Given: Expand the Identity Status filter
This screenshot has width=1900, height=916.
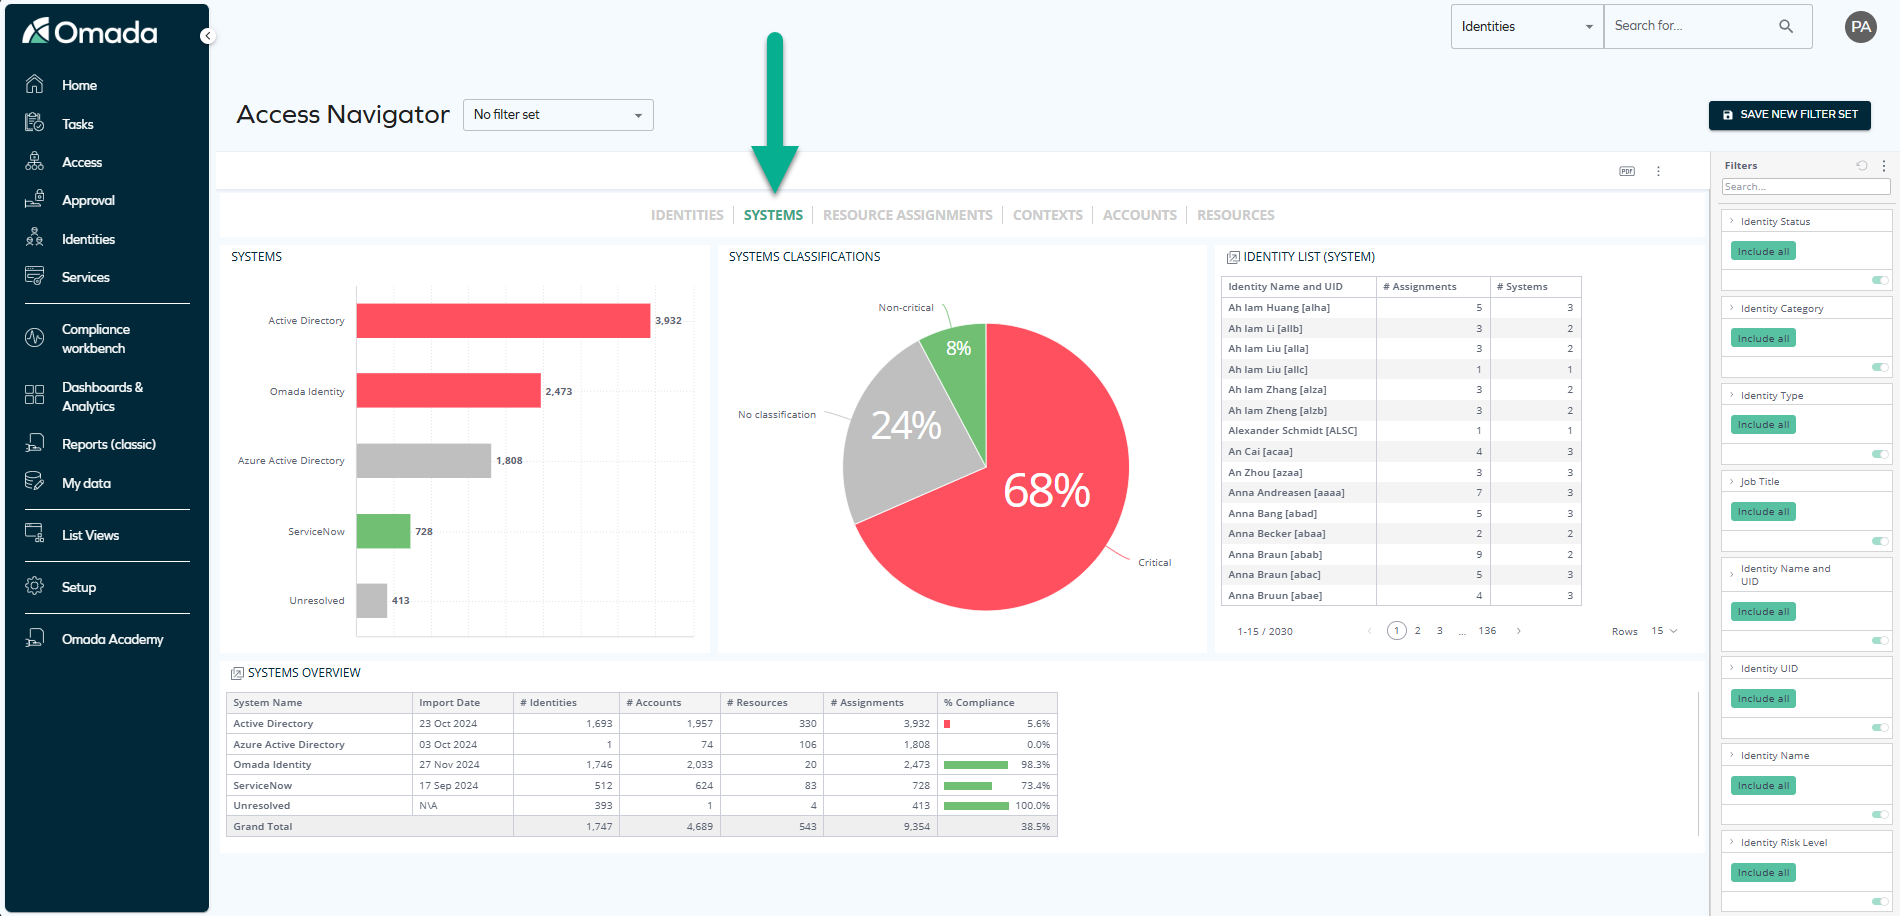Looking at the screenshot, I should click(x=1732, y=221).
